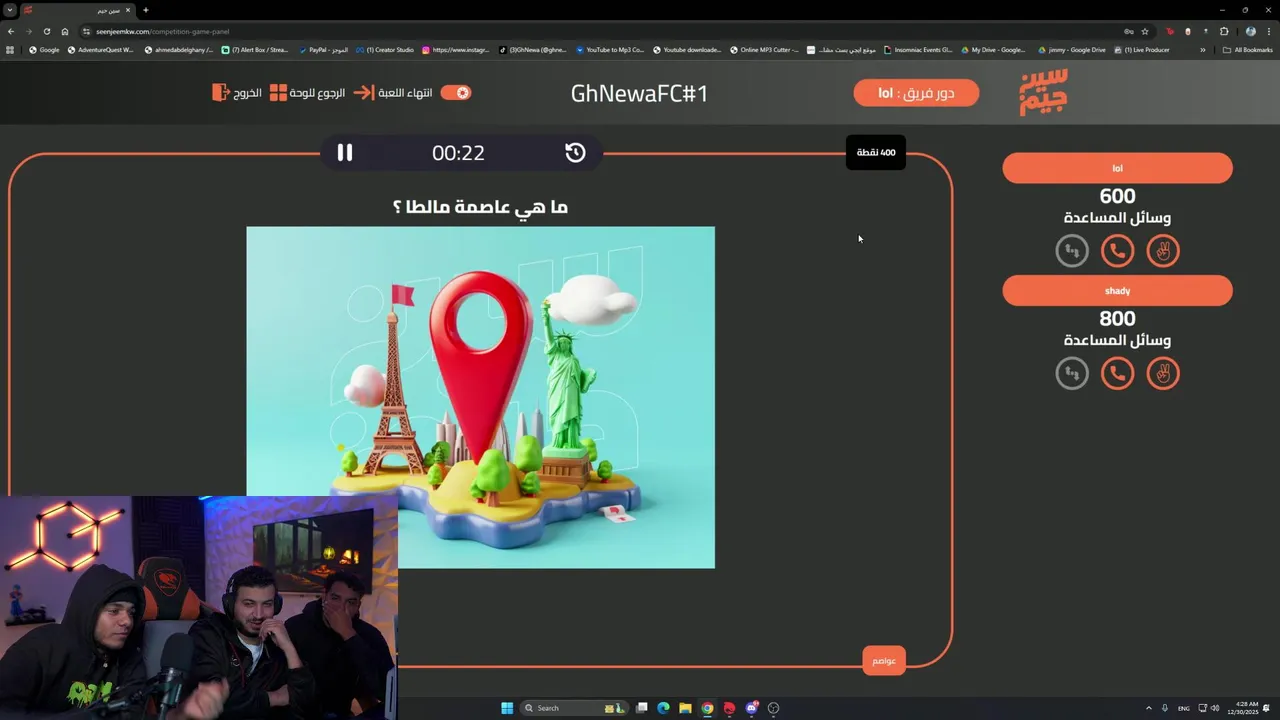
Task: Click shady team's score 800
Action: 1117,319
